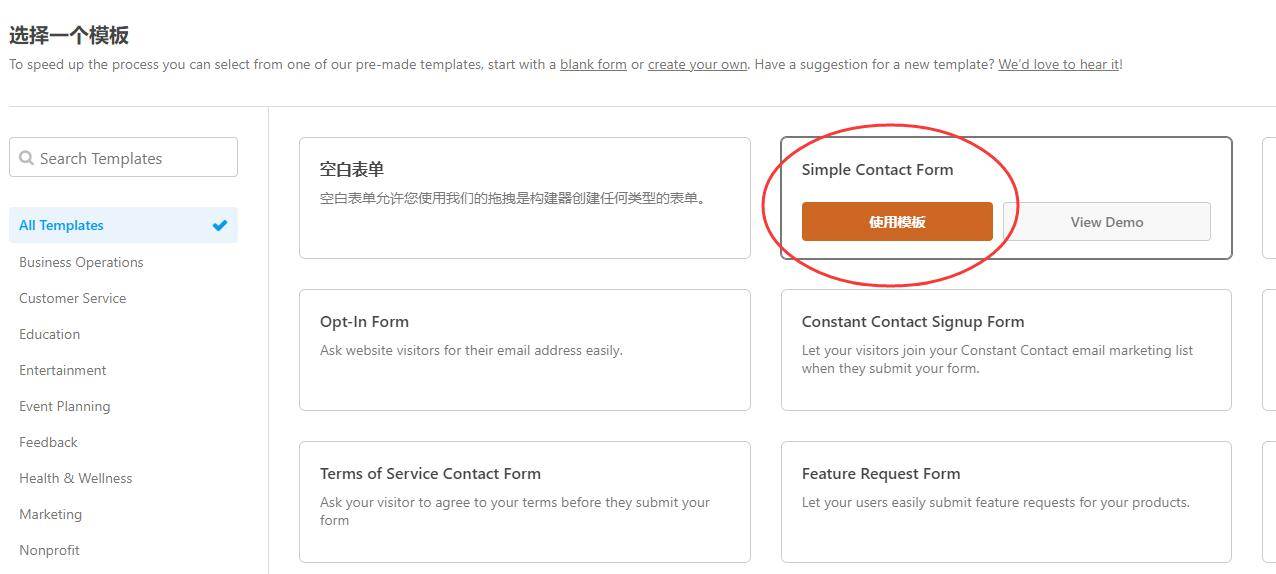Click the We'd love to hear it link
Screen dimensions: 1276x574
click(x=1058, y=64)
